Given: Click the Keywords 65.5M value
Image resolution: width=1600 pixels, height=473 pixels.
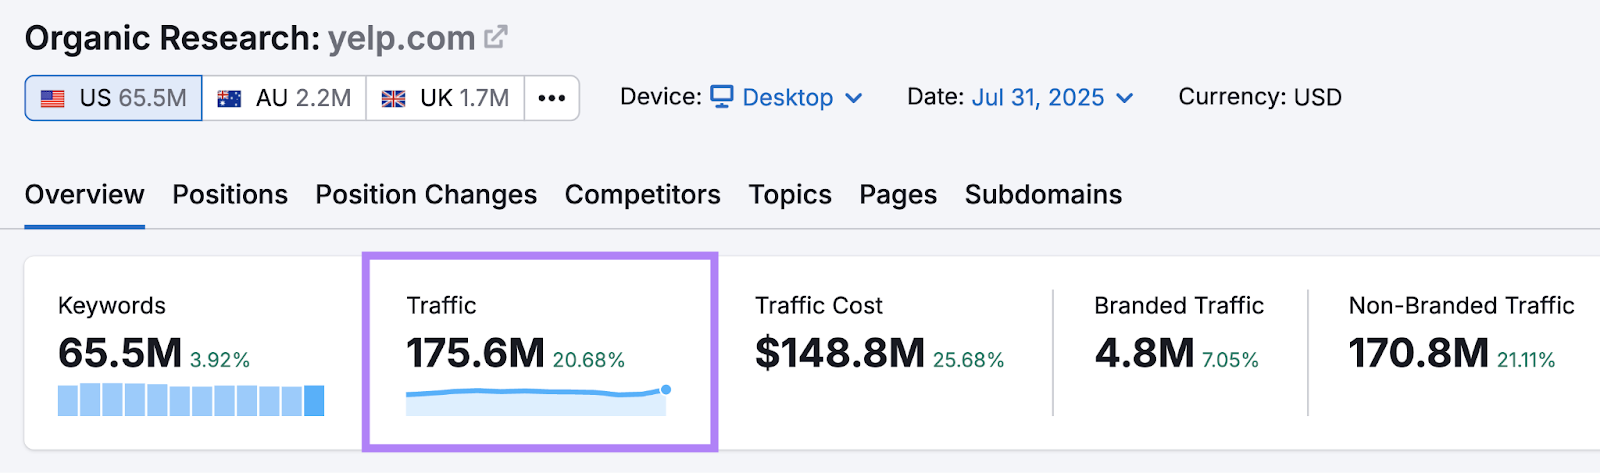Looking at the screenshot, I should (120, 353).
